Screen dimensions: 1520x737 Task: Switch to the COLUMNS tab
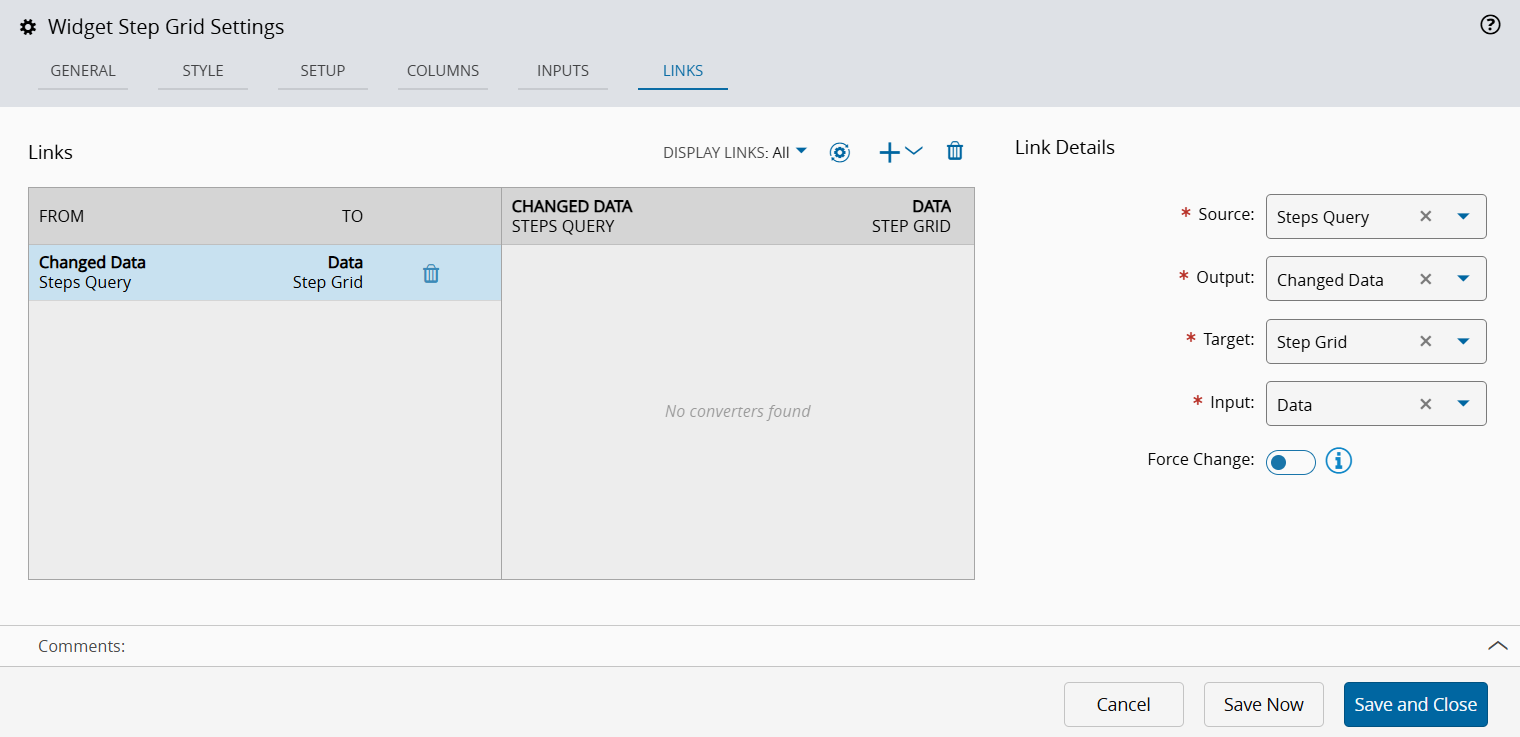[443, 71]
